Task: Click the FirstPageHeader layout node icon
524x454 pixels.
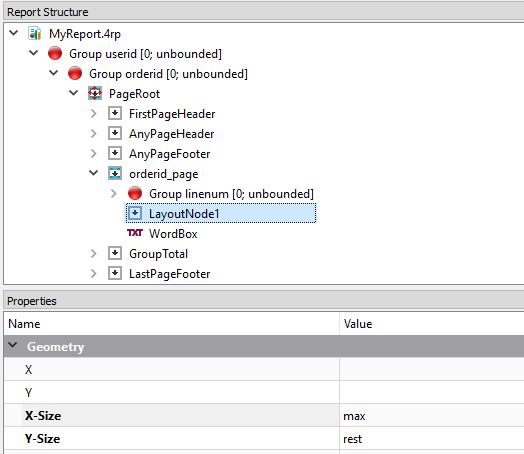Action: (x=115, y=113)
